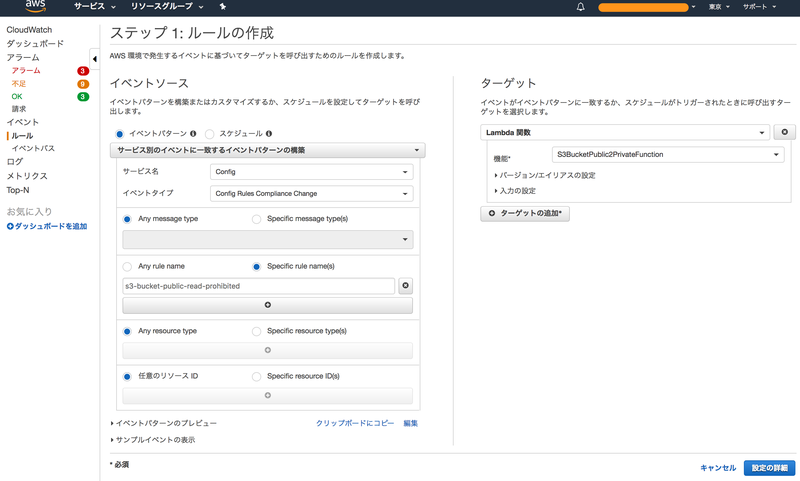Select Specific rule name(s) radio
The width and height of the screenshot is (800, 481).
click(x=256, y=267)
